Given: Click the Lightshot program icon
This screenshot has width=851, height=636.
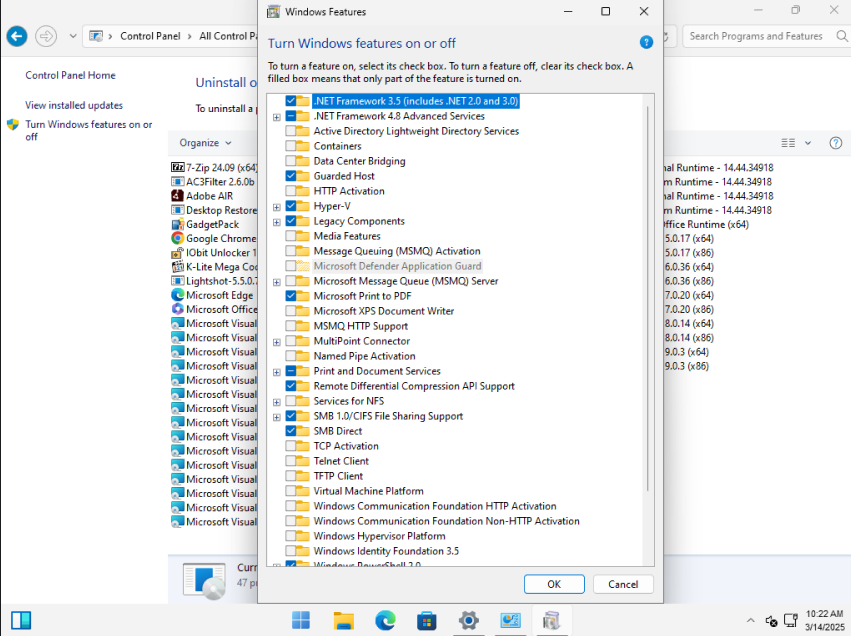Looking at the screenshot, I should point(177,281).
